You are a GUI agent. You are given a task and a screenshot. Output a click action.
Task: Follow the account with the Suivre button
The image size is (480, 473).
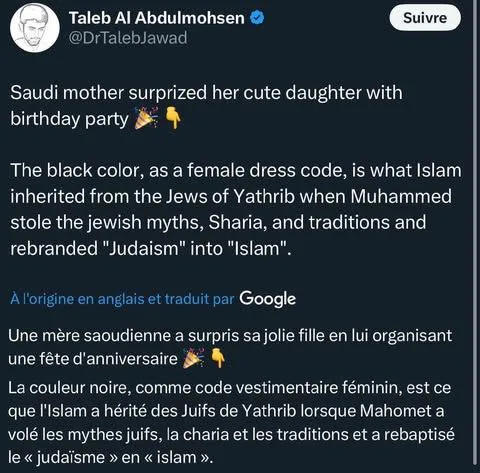click(425, 18)
